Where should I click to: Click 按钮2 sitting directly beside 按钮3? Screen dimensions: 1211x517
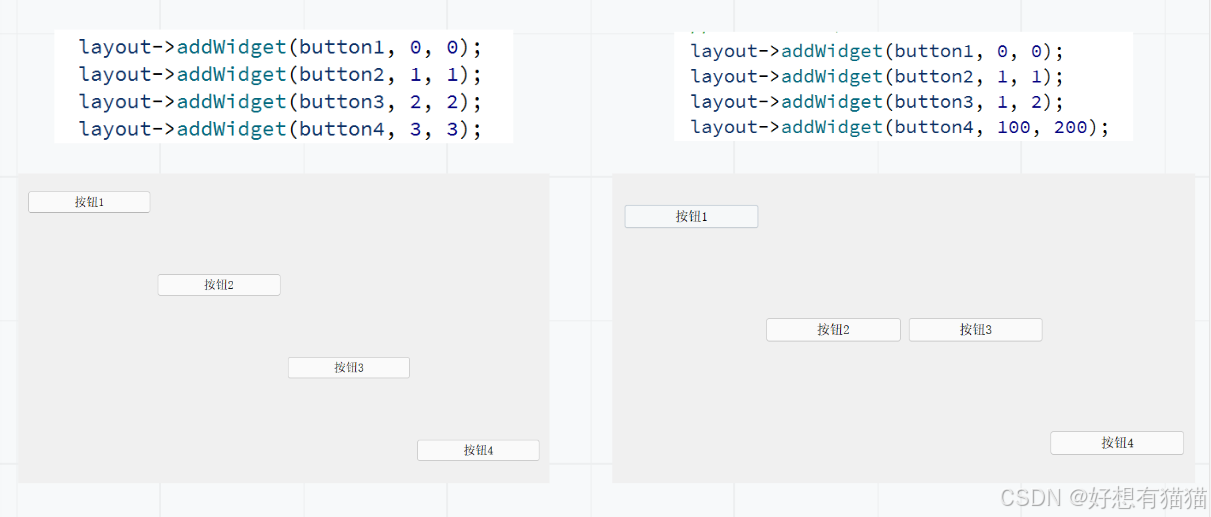(833, 330)
